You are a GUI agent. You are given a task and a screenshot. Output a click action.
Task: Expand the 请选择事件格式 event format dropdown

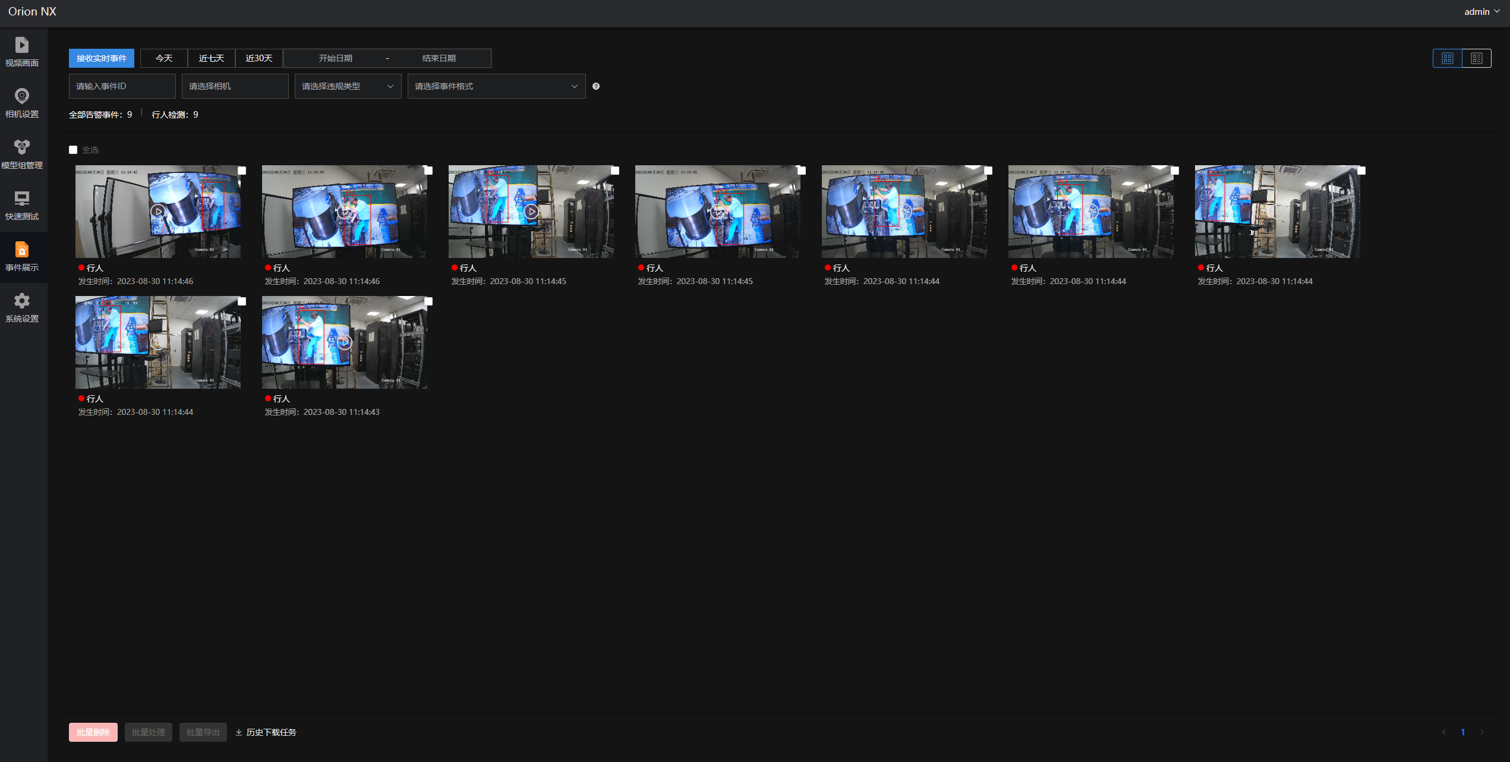pyautogui.click(x=496, y=86)
